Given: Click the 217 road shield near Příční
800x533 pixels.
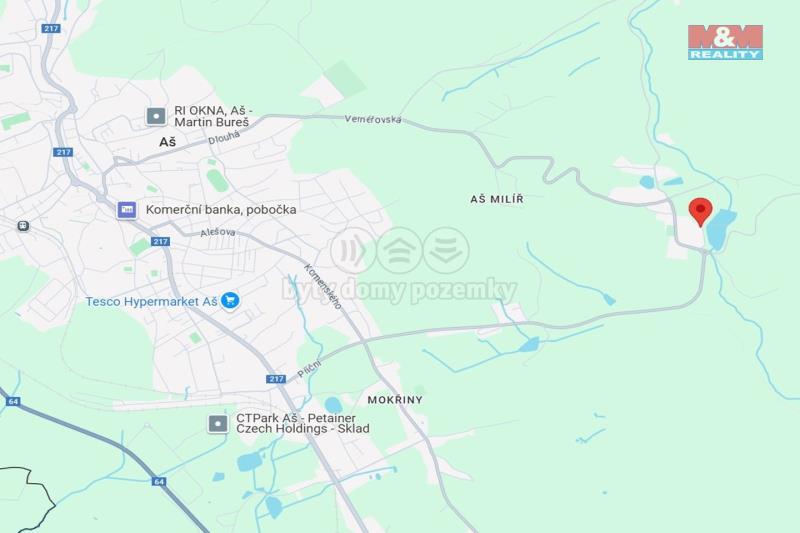Looking at the screenshot, I should point(276,378).
